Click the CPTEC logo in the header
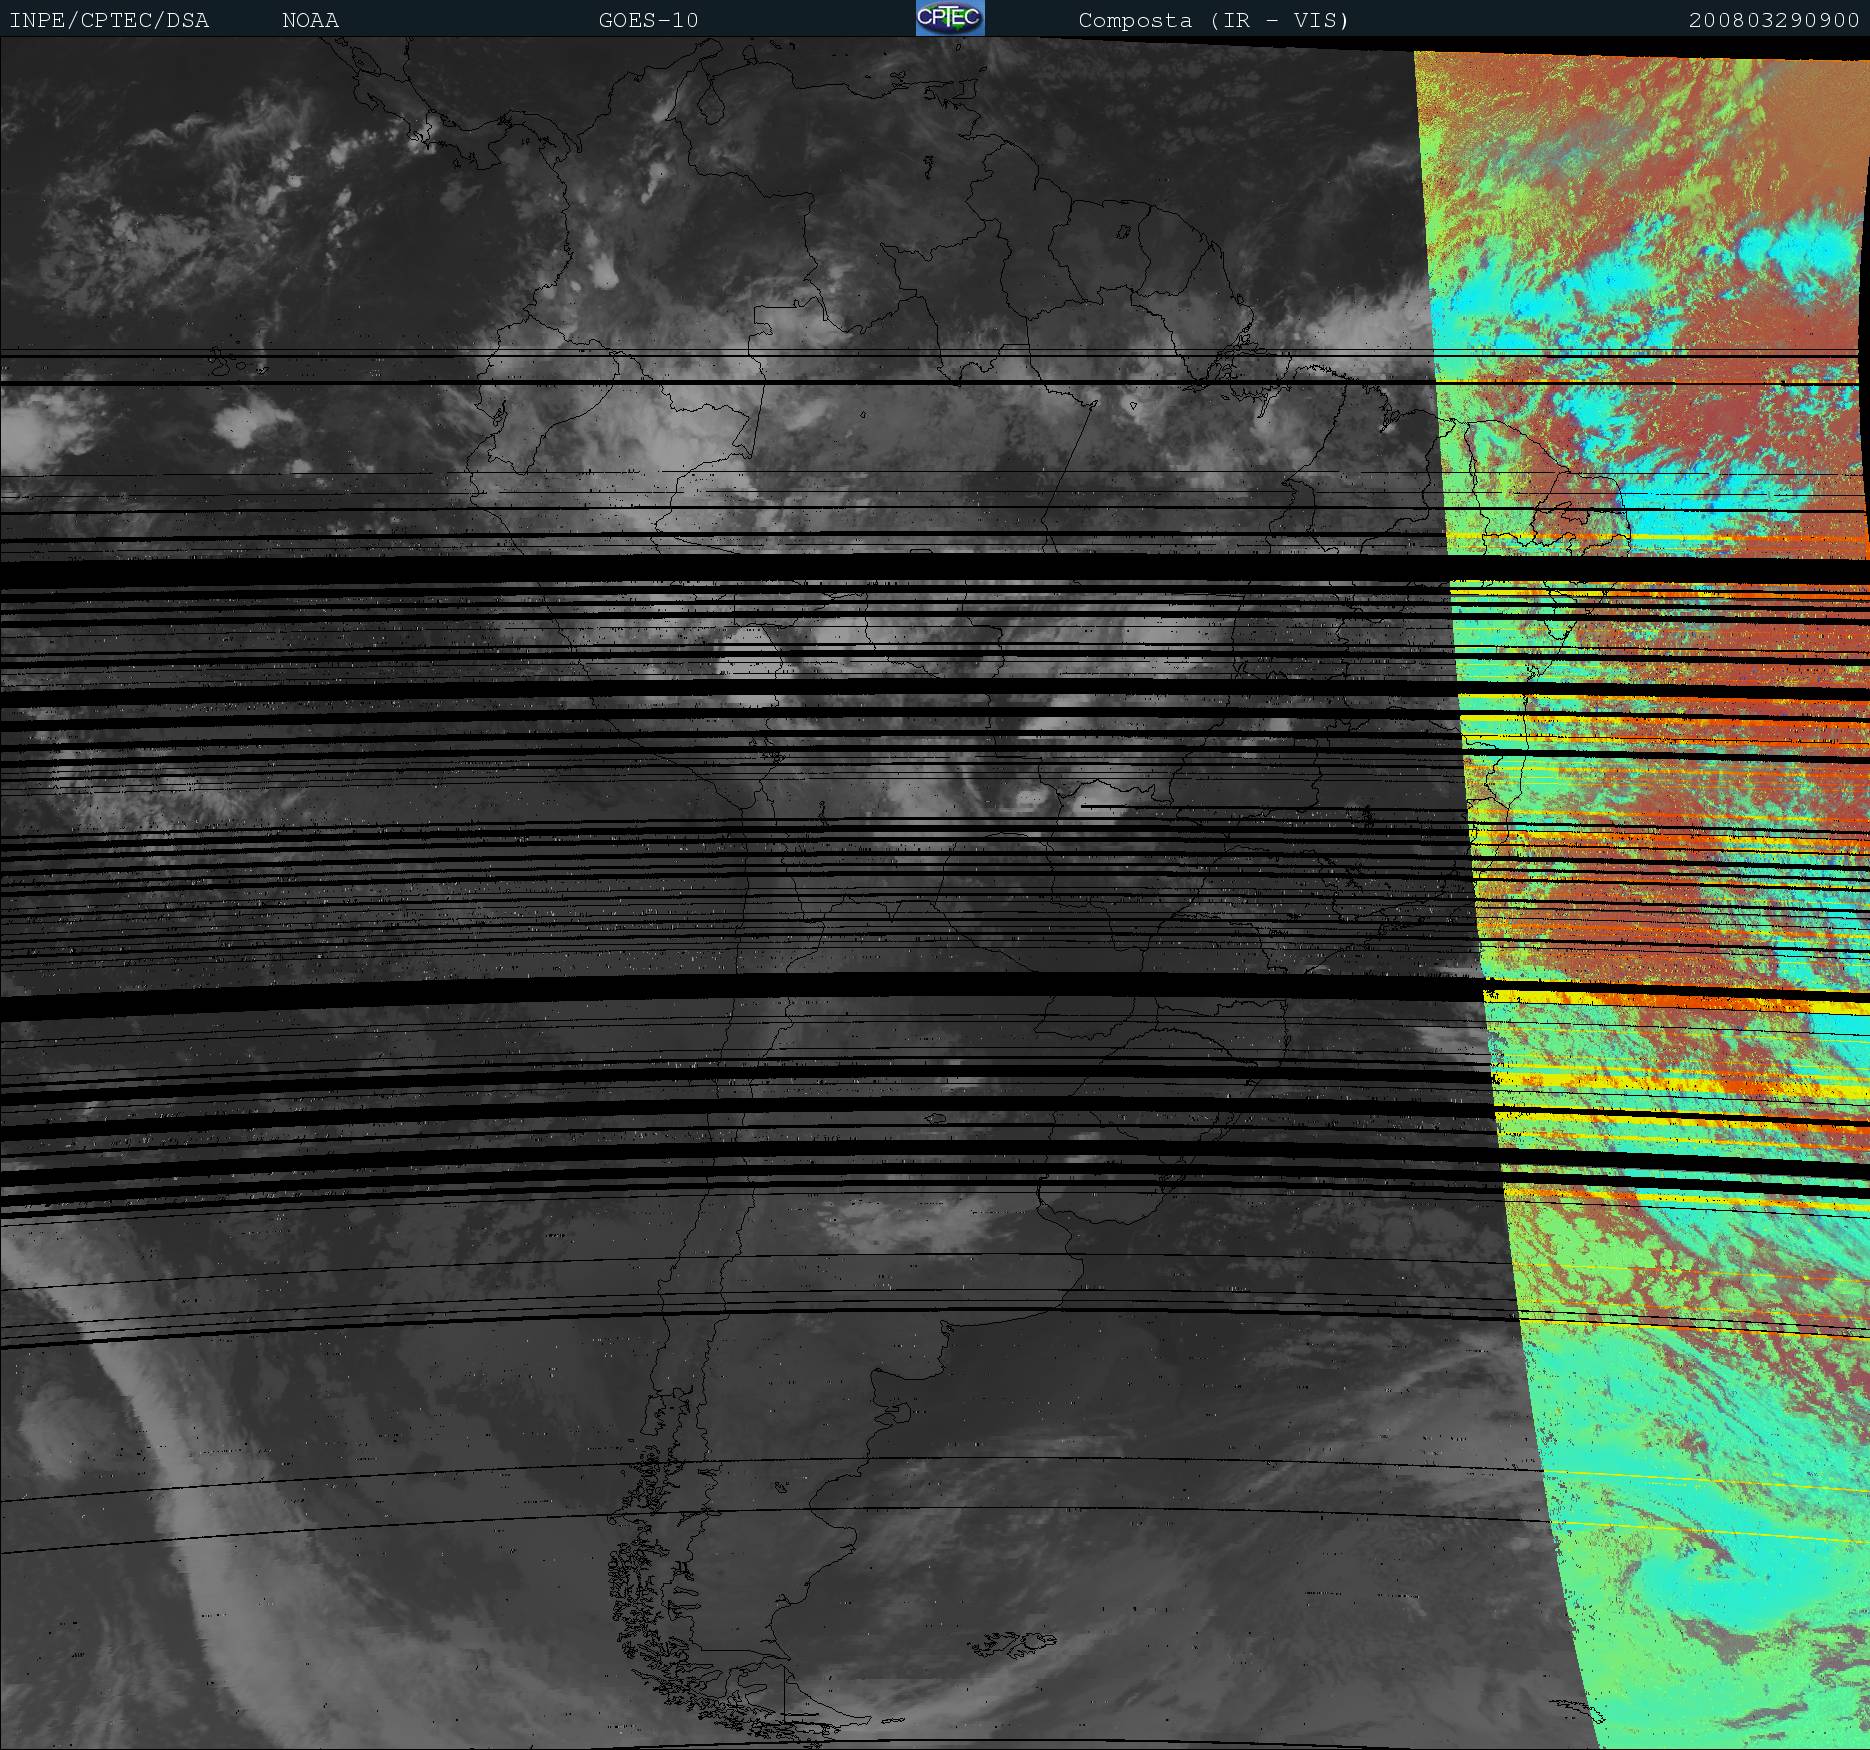 point(949,18)
